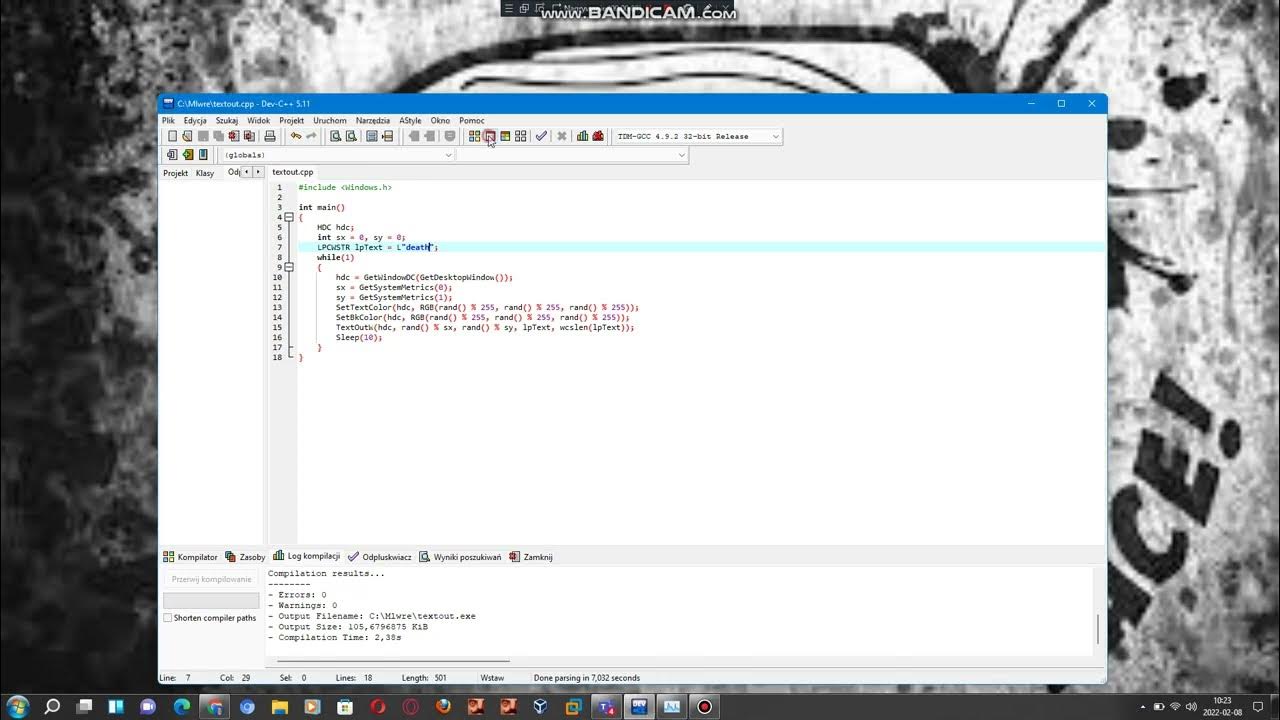
Task: Open the Log kompilacji bottom tab
Action: point(307,556)
